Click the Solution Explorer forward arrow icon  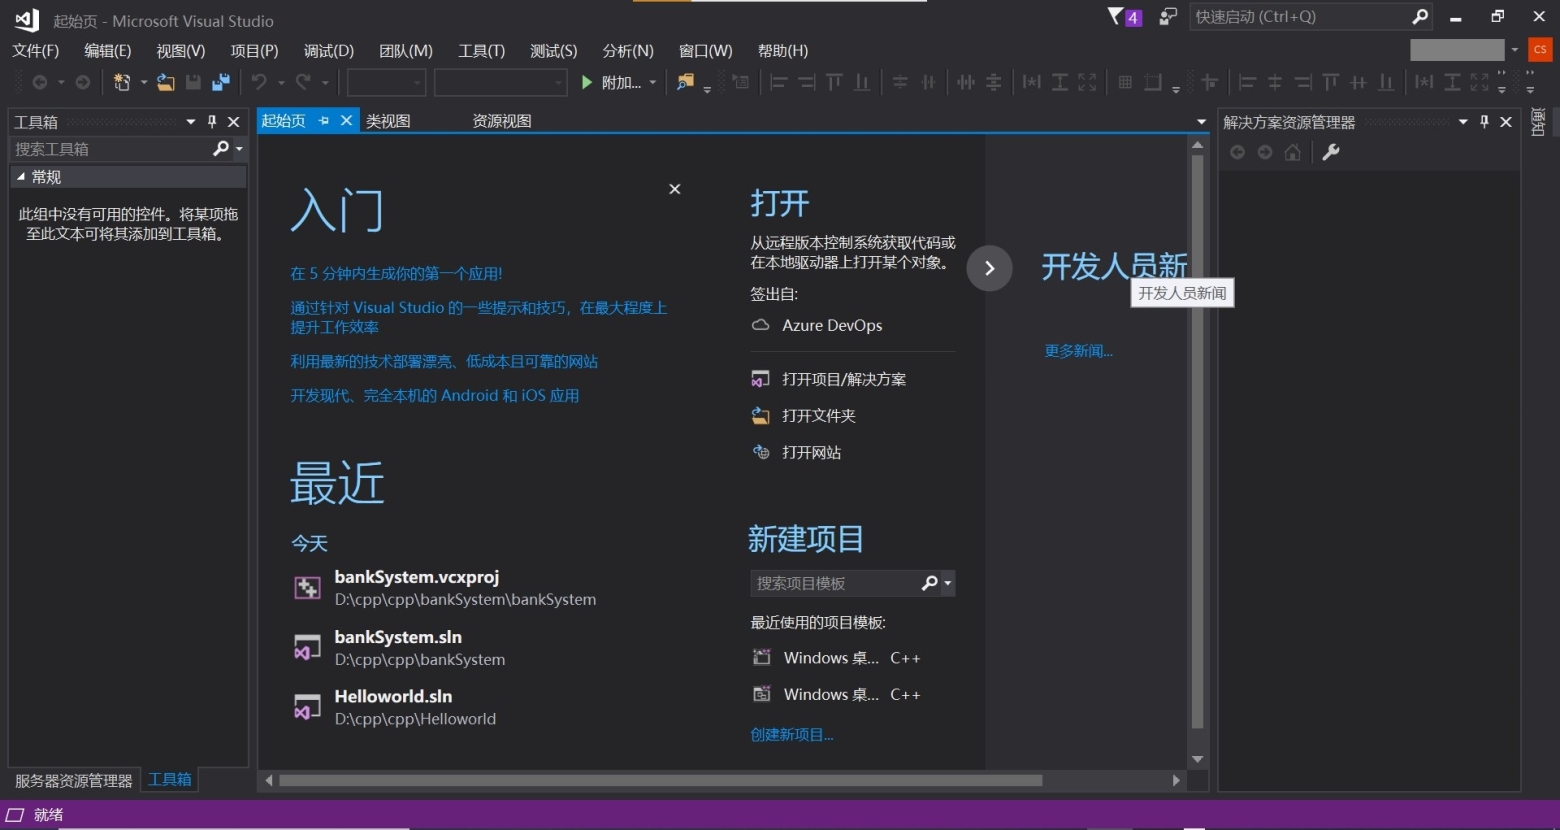(x=1265, y=152)
